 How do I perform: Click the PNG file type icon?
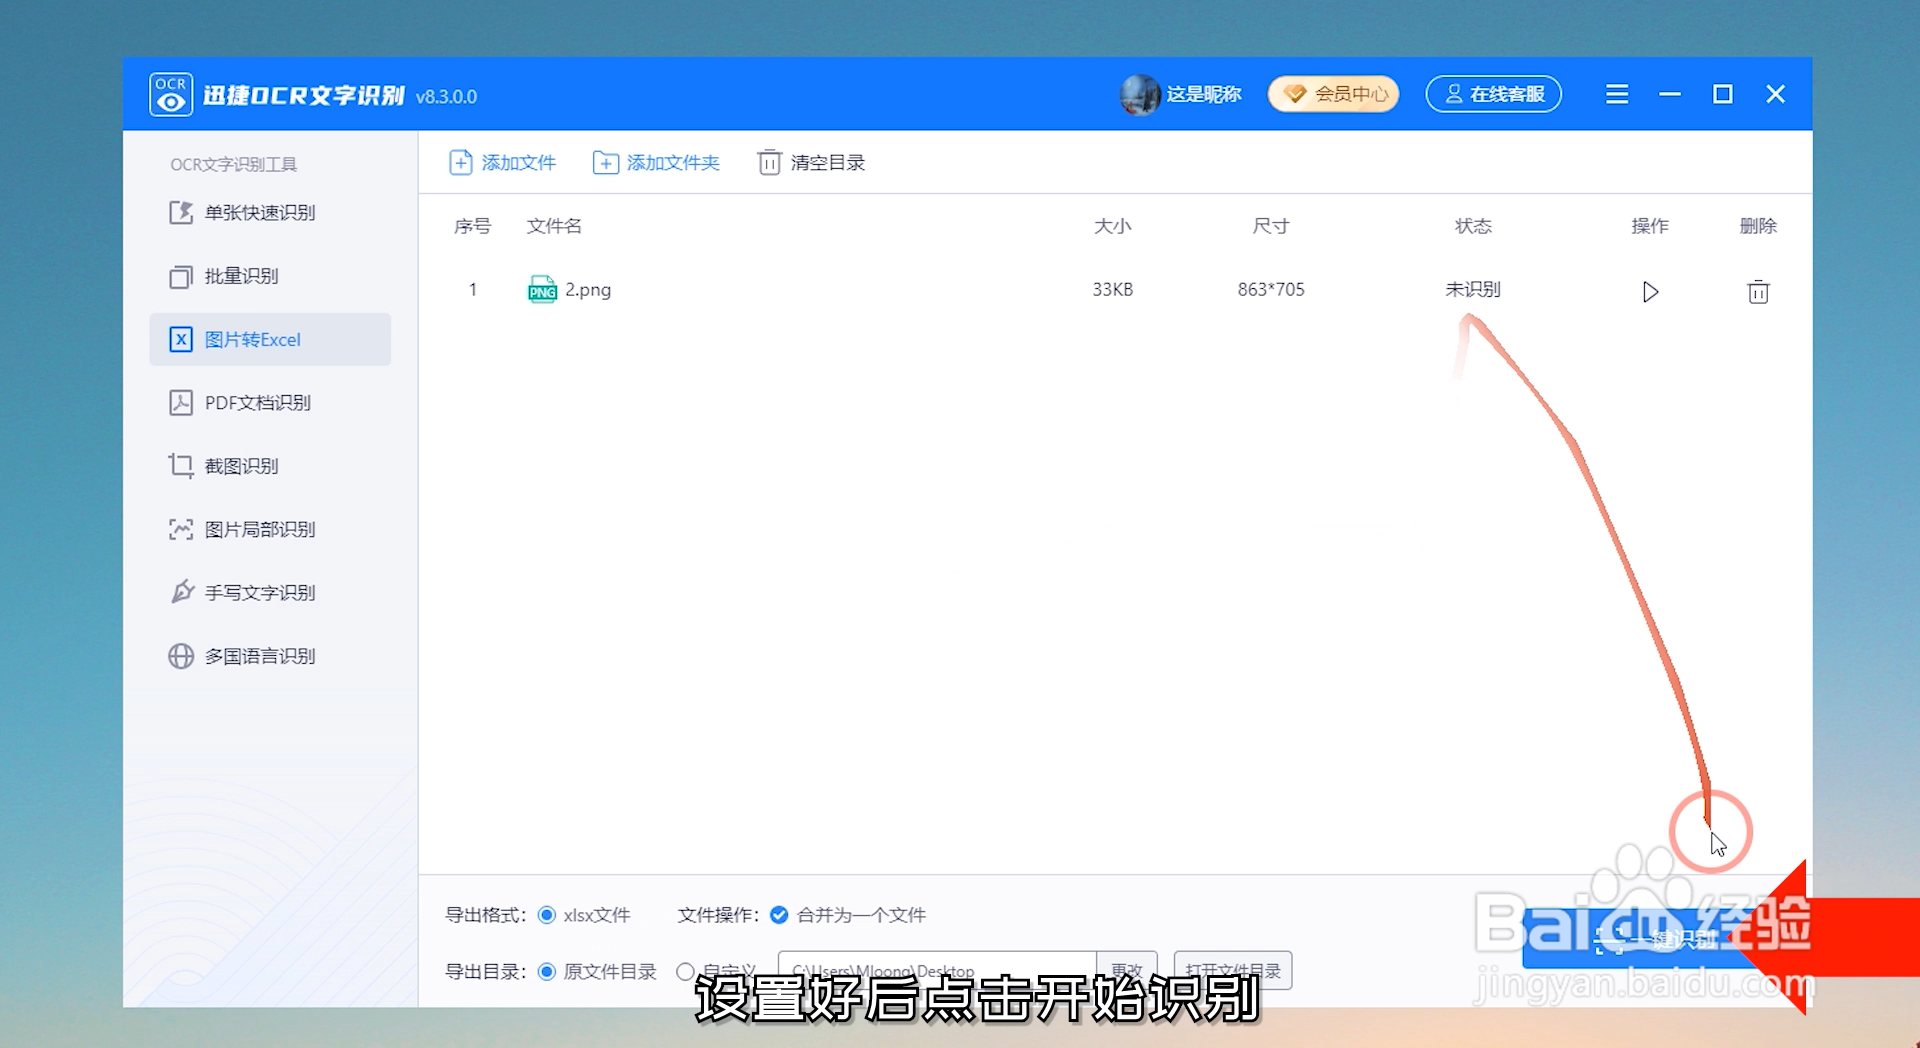pos(542,289)
